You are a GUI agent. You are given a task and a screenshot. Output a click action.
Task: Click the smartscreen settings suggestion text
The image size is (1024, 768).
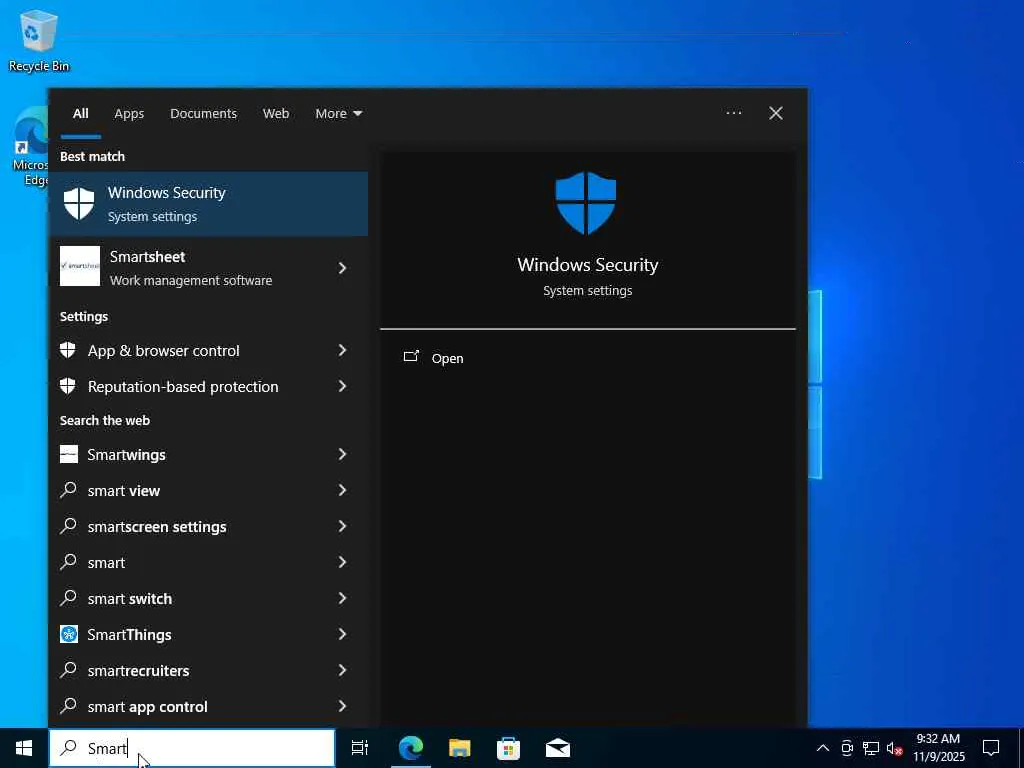coord(157,527)
